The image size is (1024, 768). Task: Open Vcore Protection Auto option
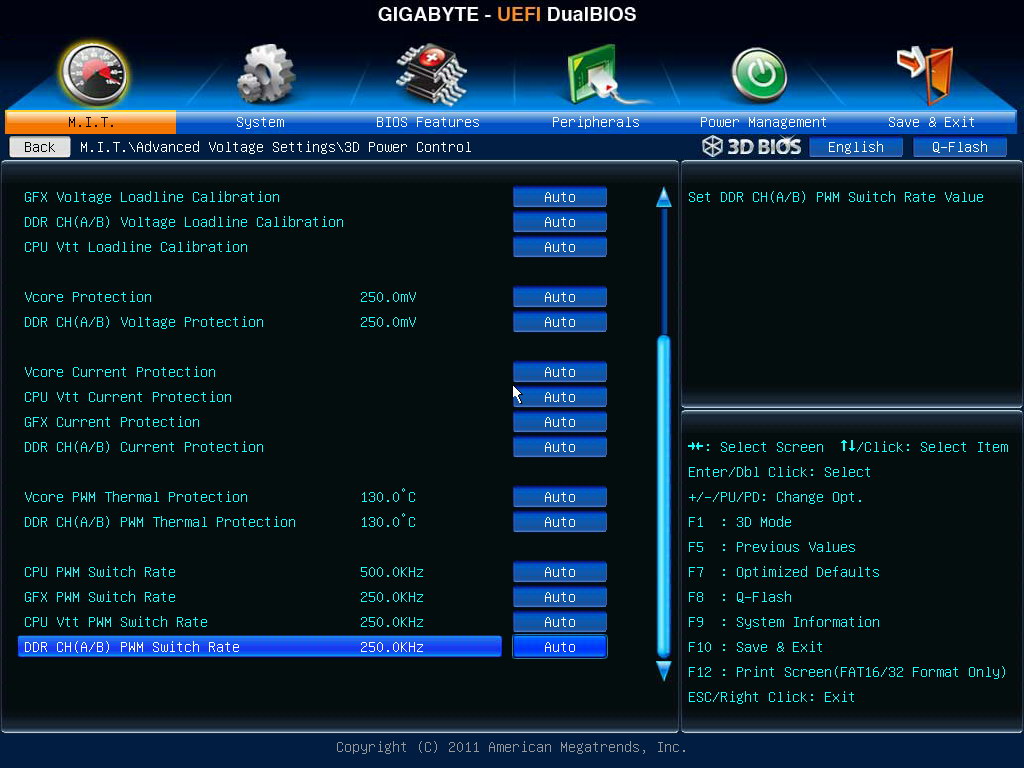pyautogui.click(x=560, y=297)
